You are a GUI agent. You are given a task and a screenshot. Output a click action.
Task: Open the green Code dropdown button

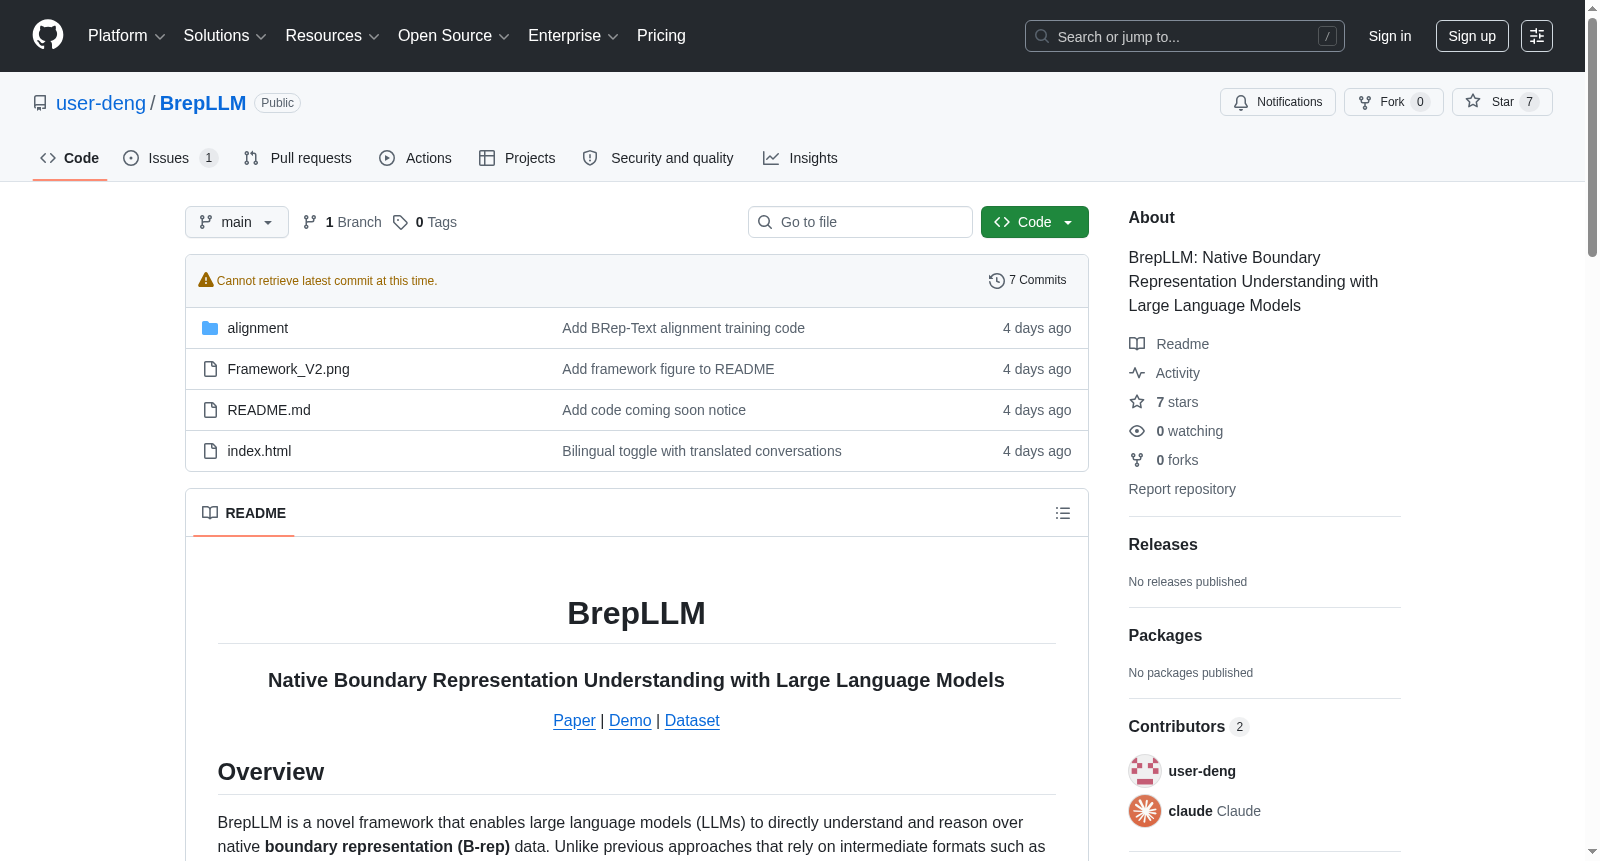[x=1035, y=222]
